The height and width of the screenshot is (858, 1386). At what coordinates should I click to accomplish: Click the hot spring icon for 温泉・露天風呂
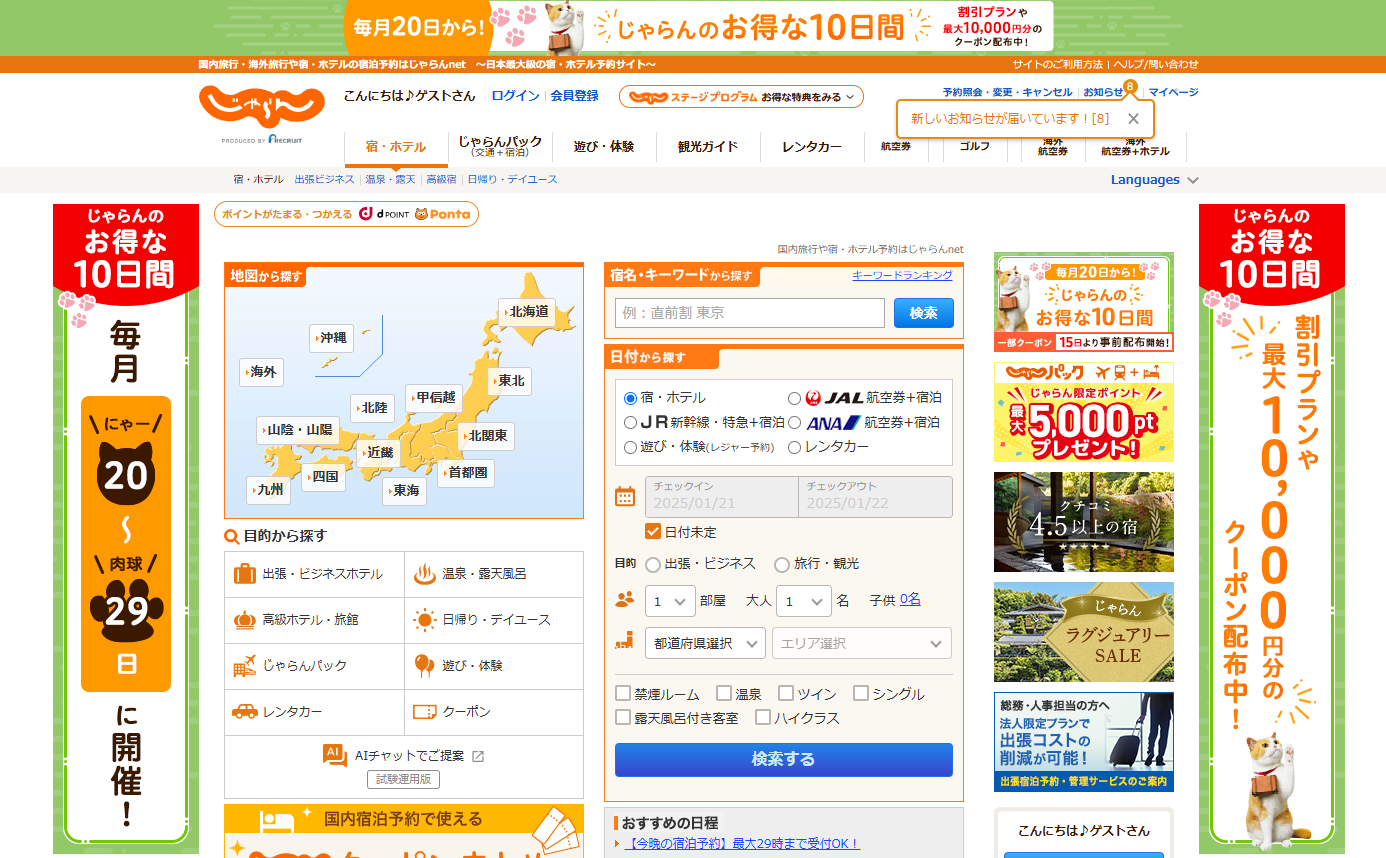click(x=424, y=574)
